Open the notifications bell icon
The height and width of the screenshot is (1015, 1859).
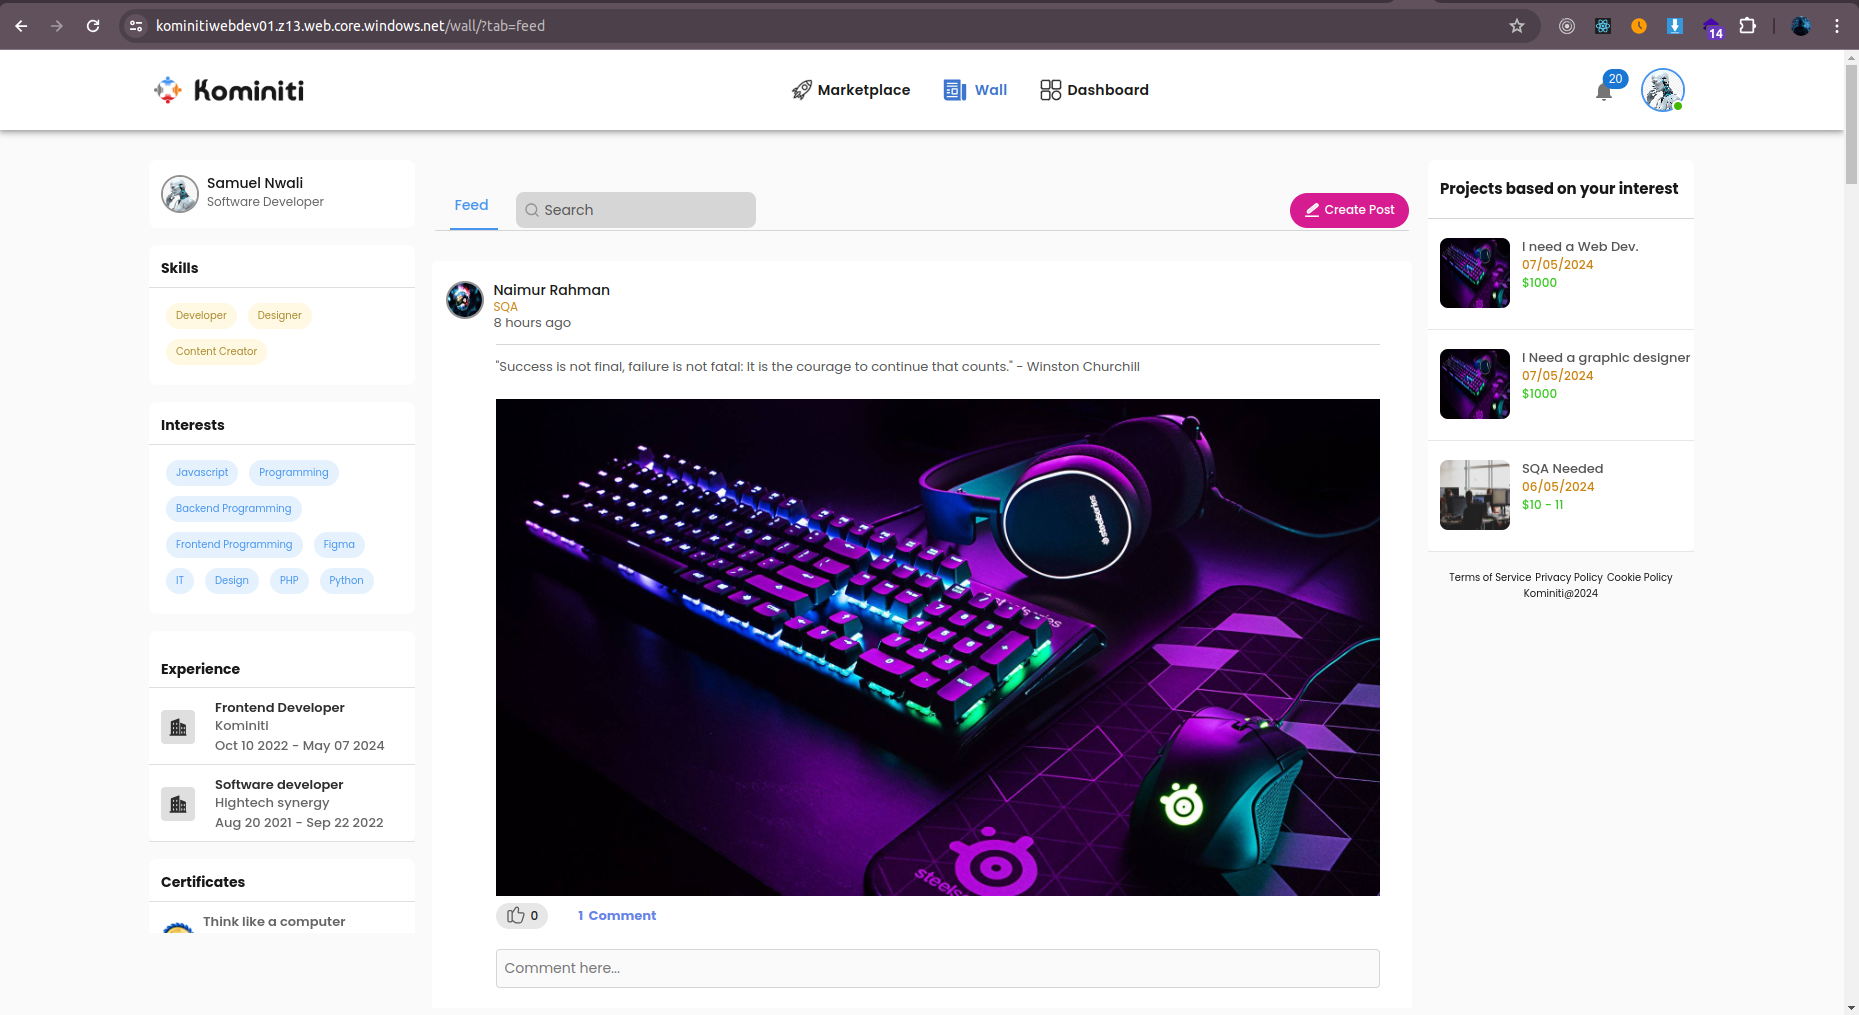click(x=1604, y=92)
